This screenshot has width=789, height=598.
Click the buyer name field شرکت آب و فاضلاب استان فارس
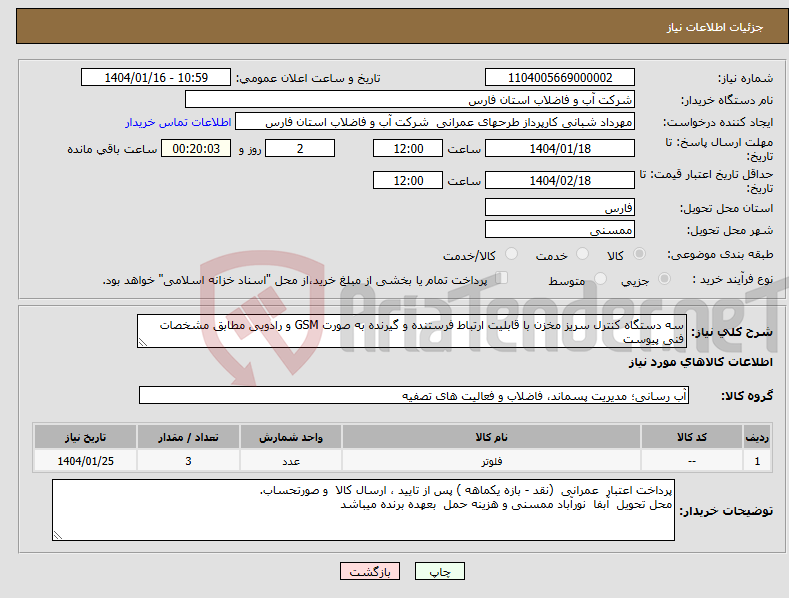(410, 99)
